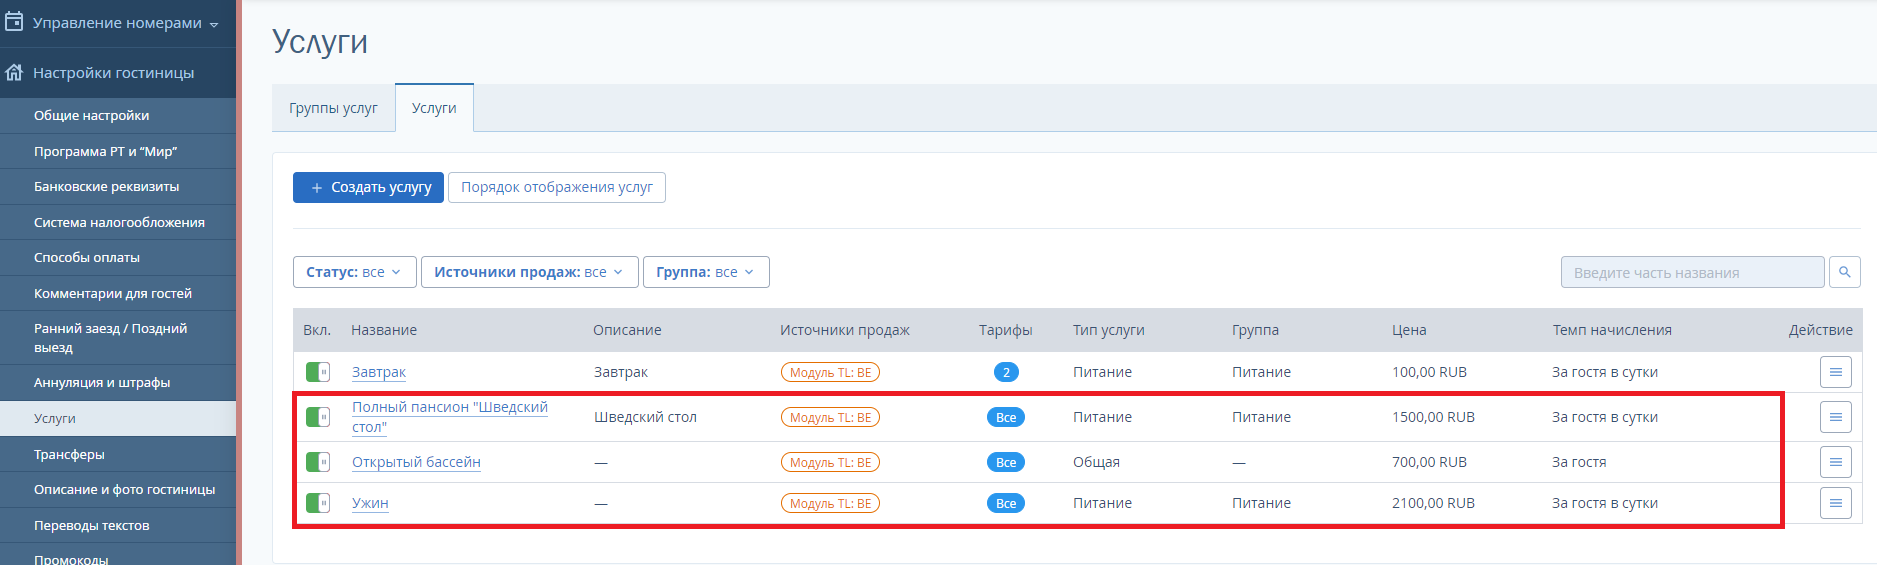Open action menu for Завтрак row
The image size is (1877, 565).
click(x=1835, y=372)
